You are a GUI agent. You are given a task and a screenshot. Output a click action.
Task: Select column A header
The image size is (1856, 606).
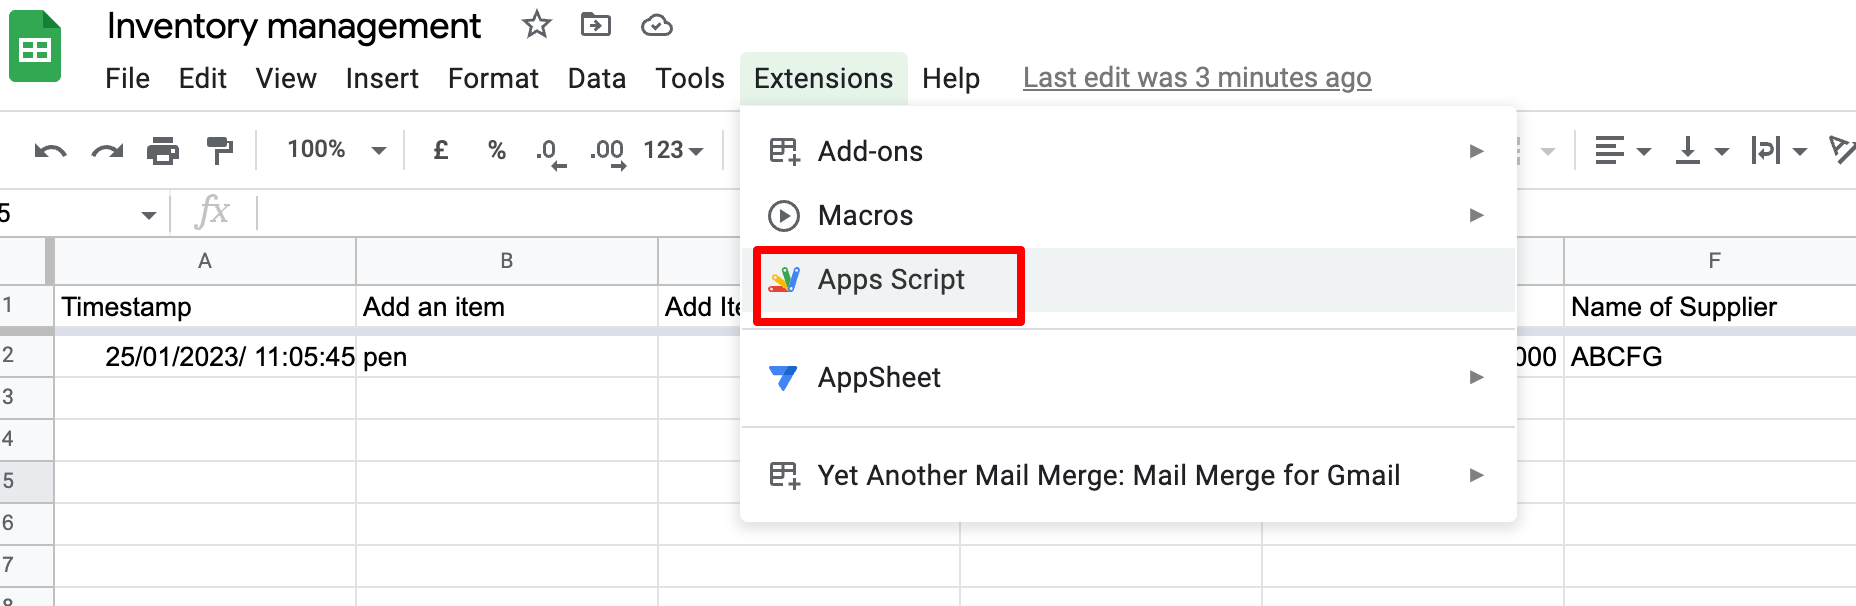(x=205, y=261)
